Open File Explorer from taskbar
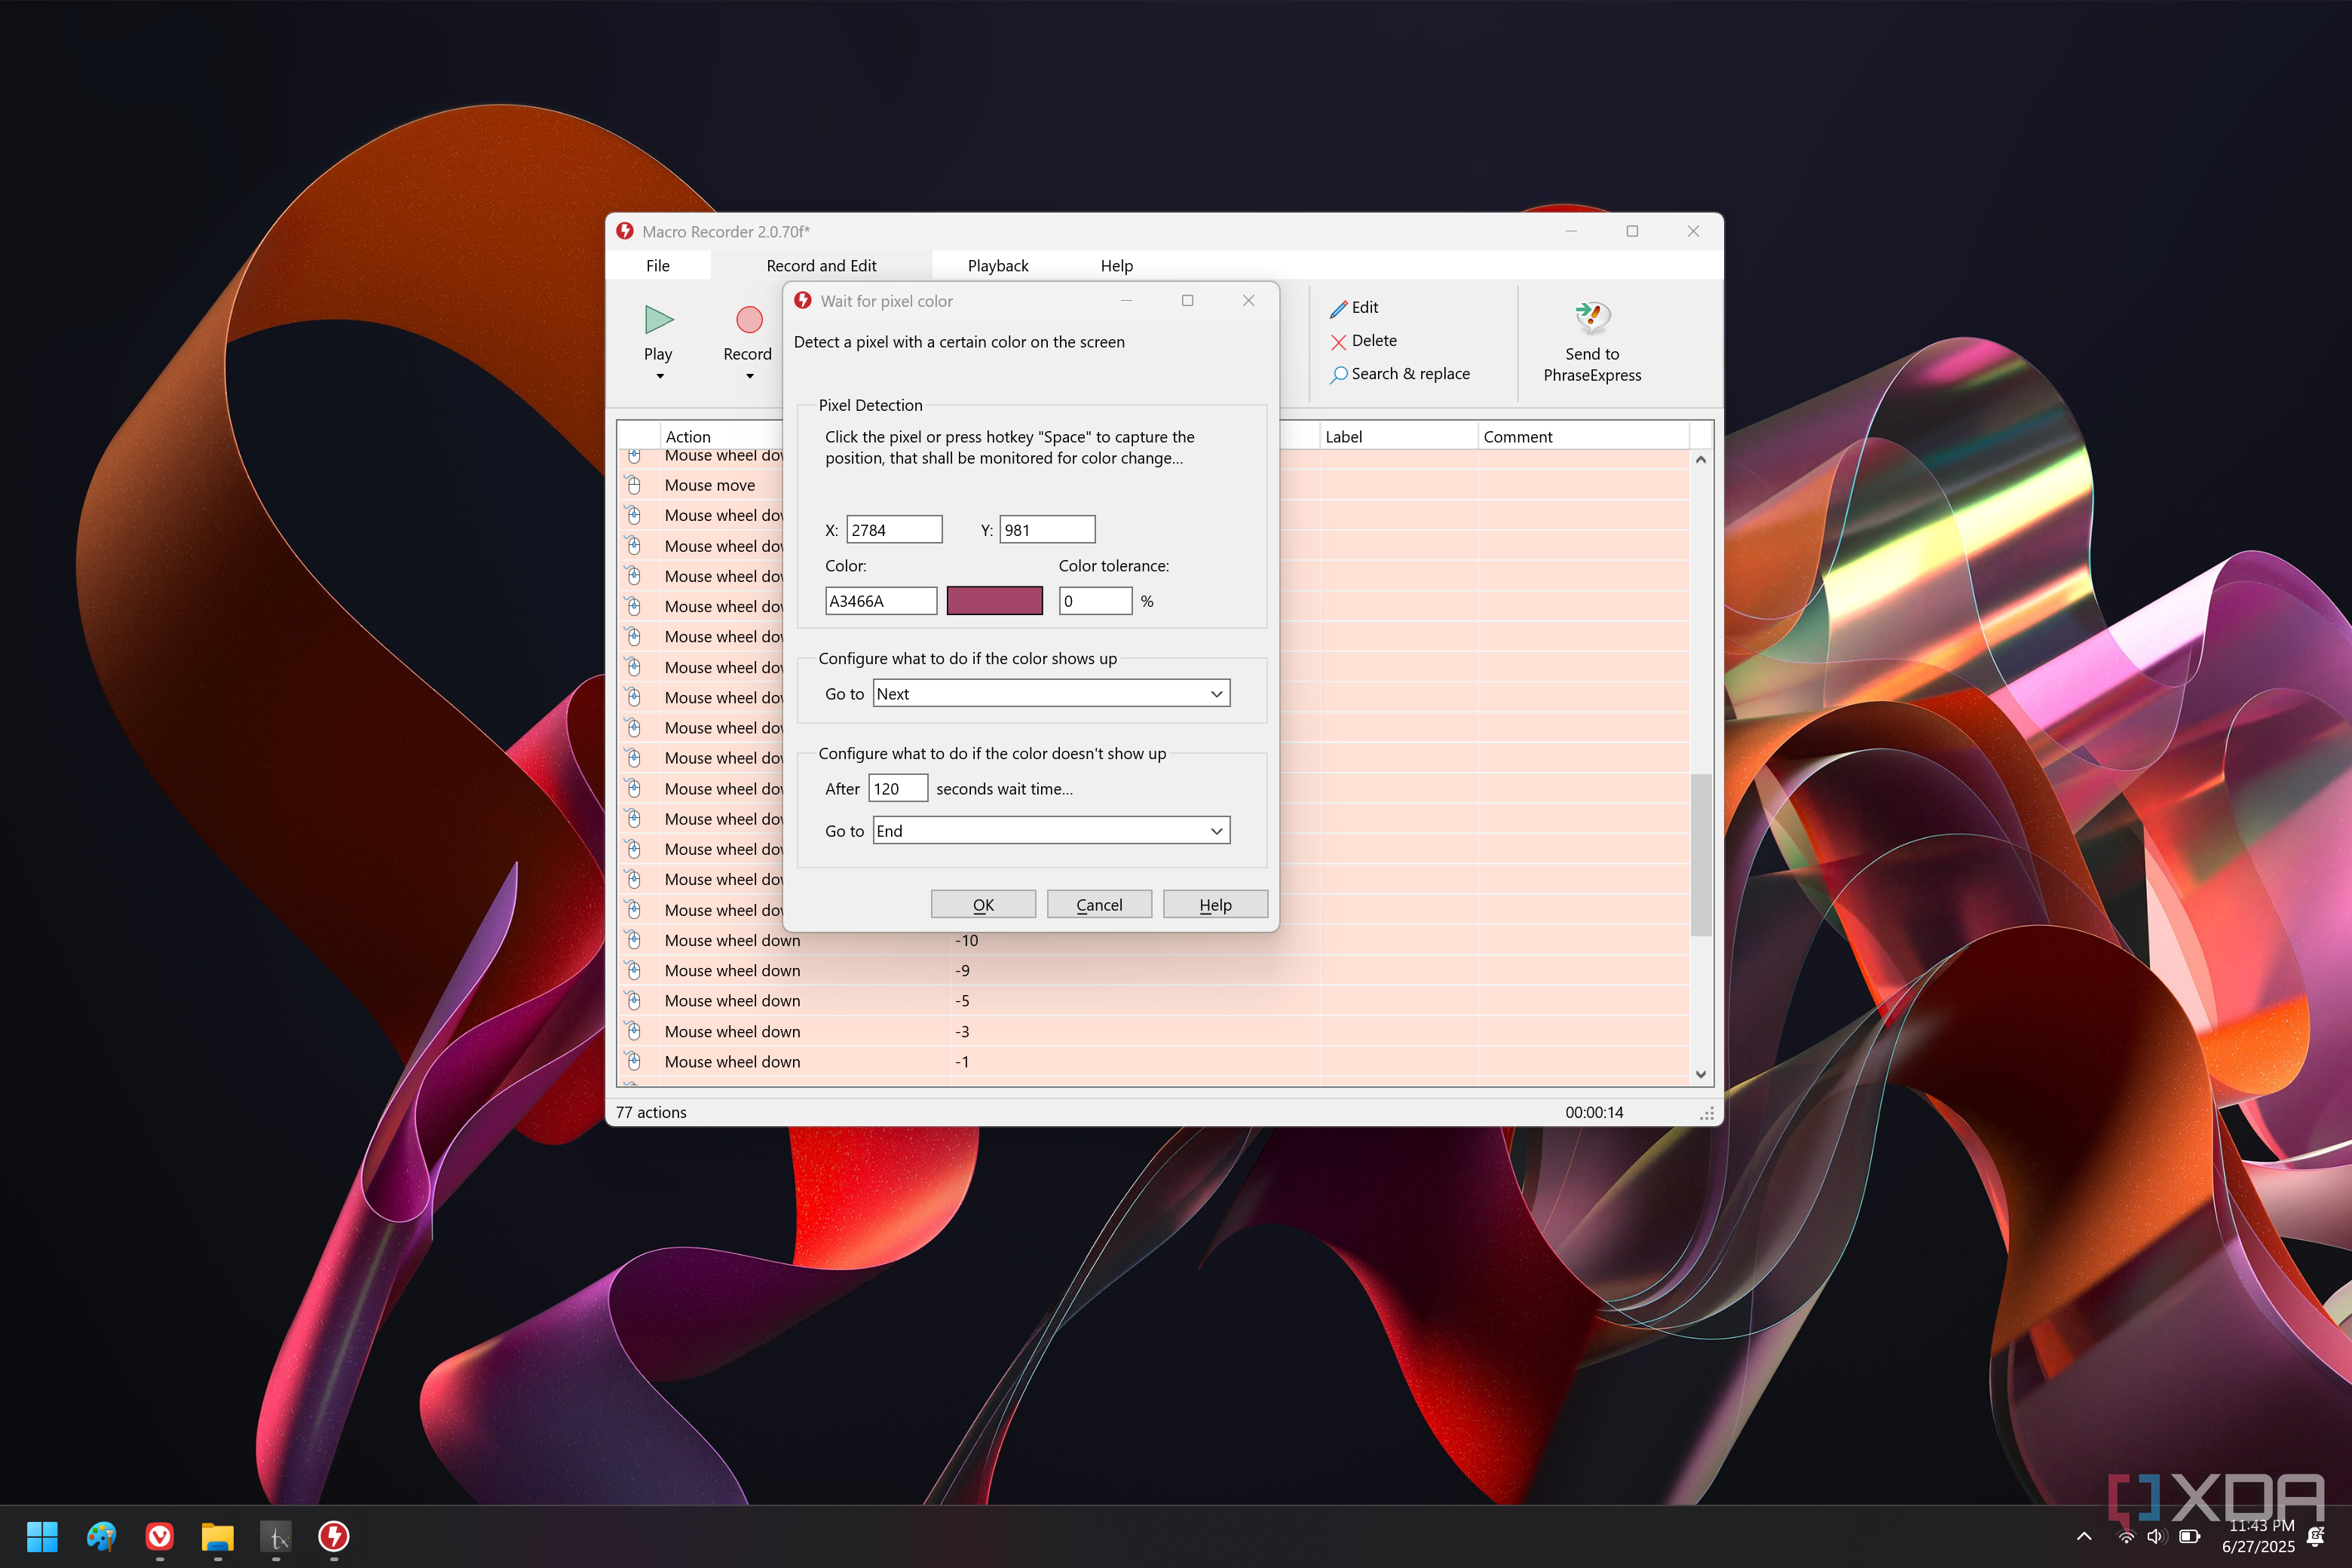 tap(217, 1537)
